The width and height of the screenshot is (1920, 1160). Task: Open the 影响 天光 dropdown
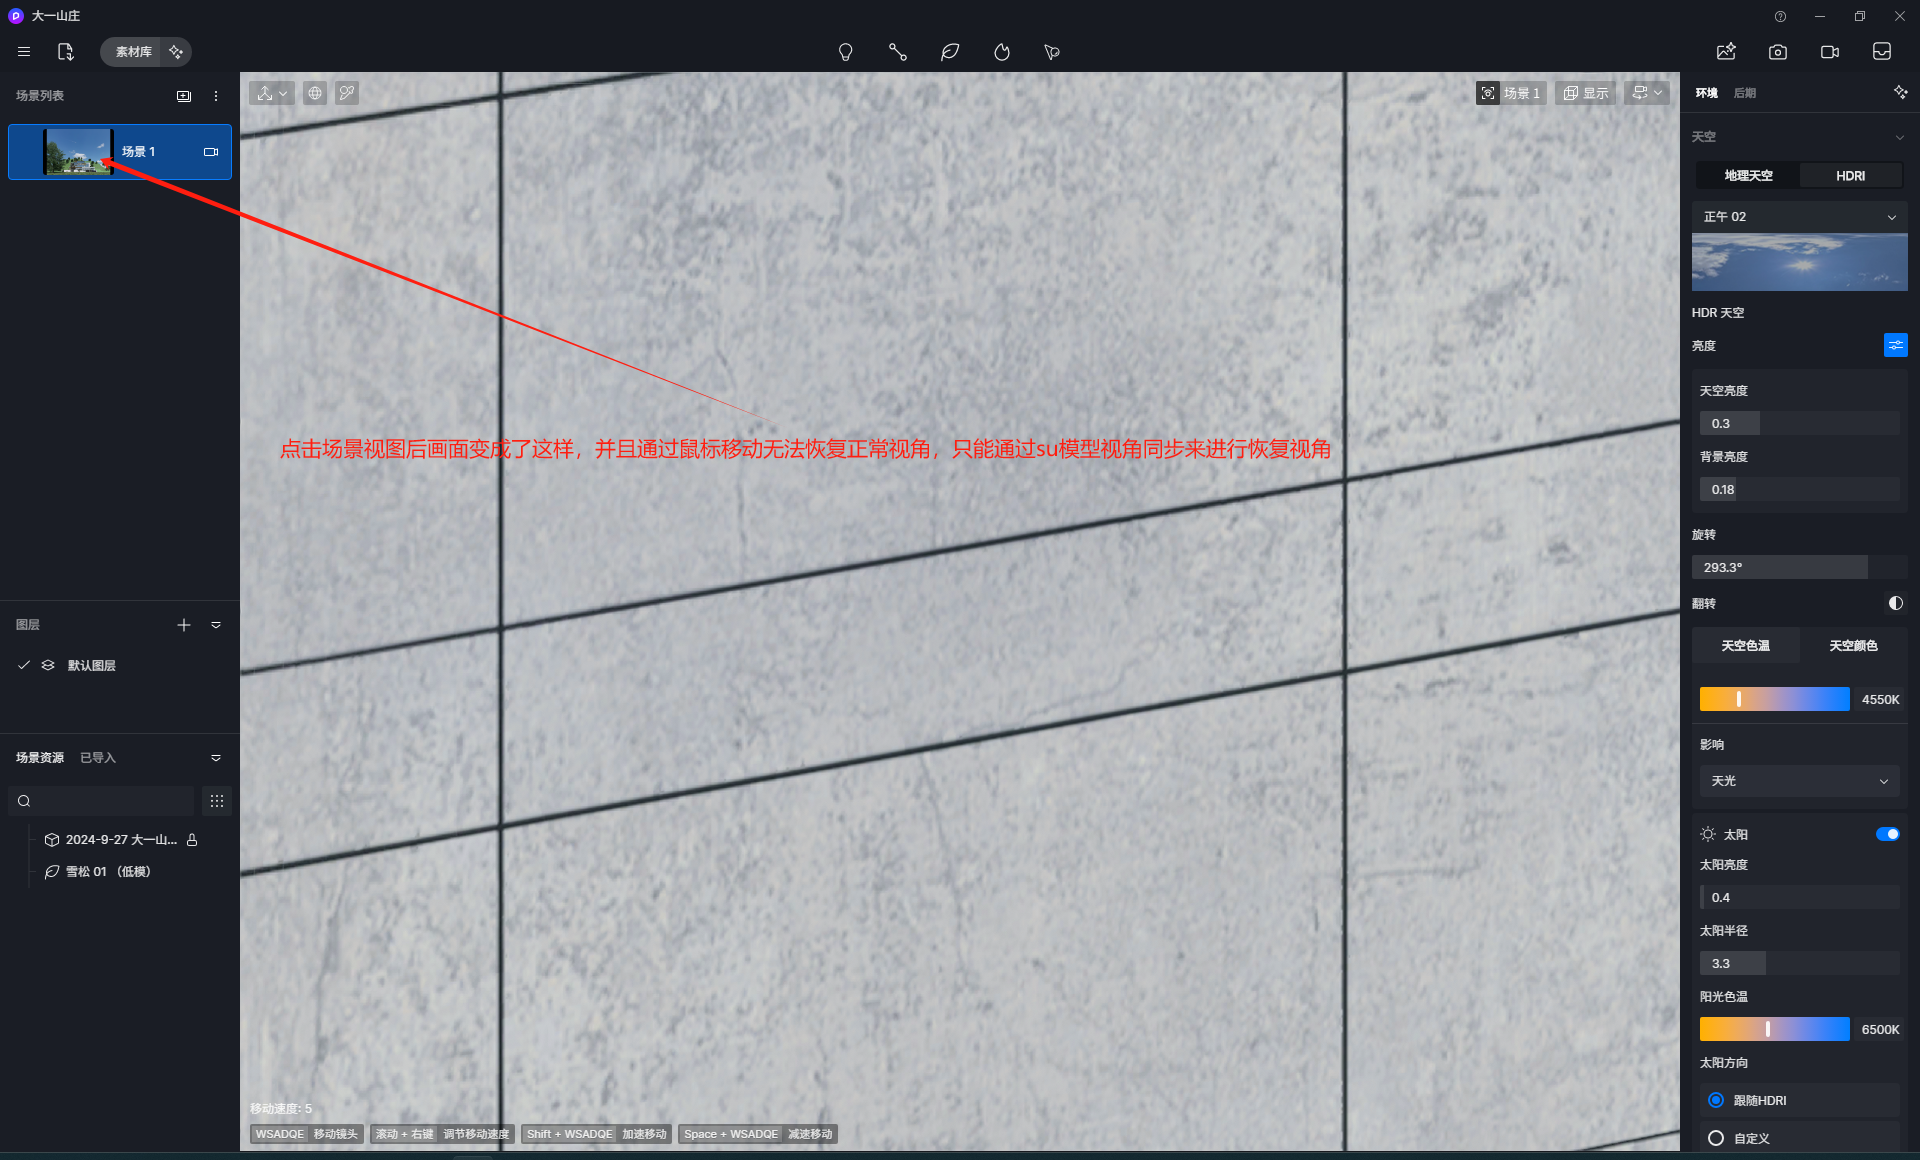point(1799,781)
